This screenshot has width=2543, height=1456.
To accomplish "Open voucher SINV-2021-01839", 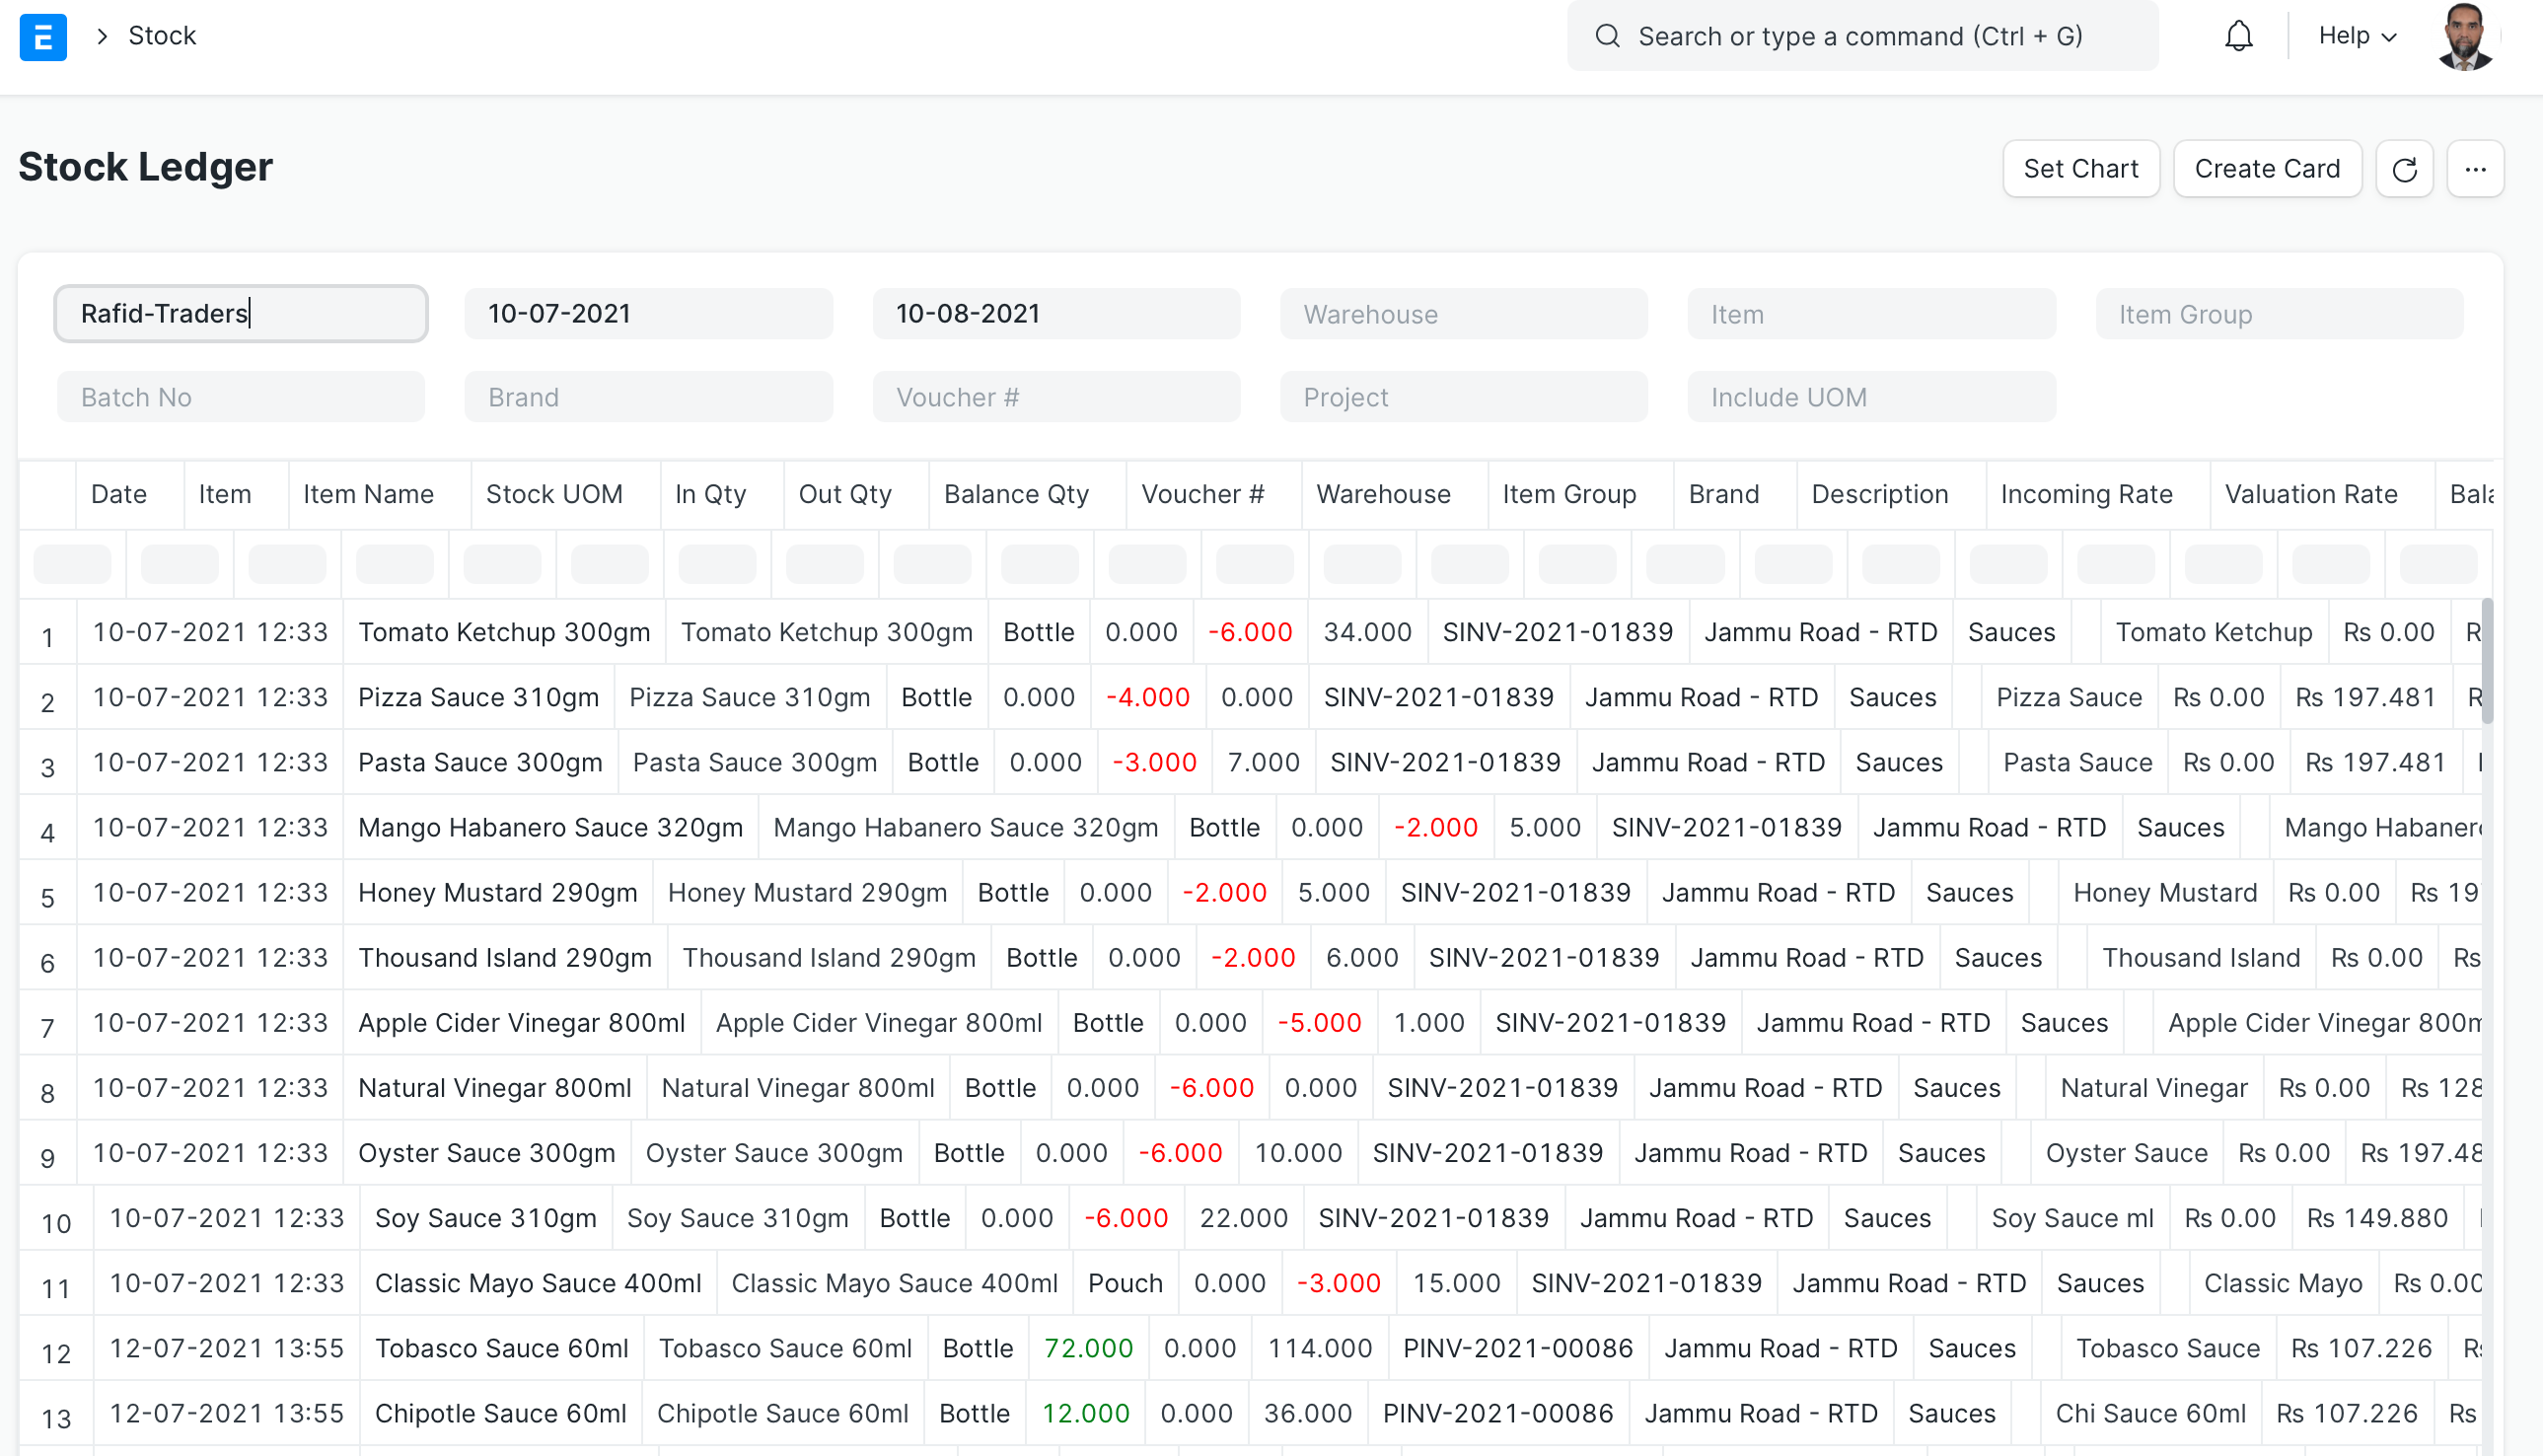I will click(x=1558, y=631).
